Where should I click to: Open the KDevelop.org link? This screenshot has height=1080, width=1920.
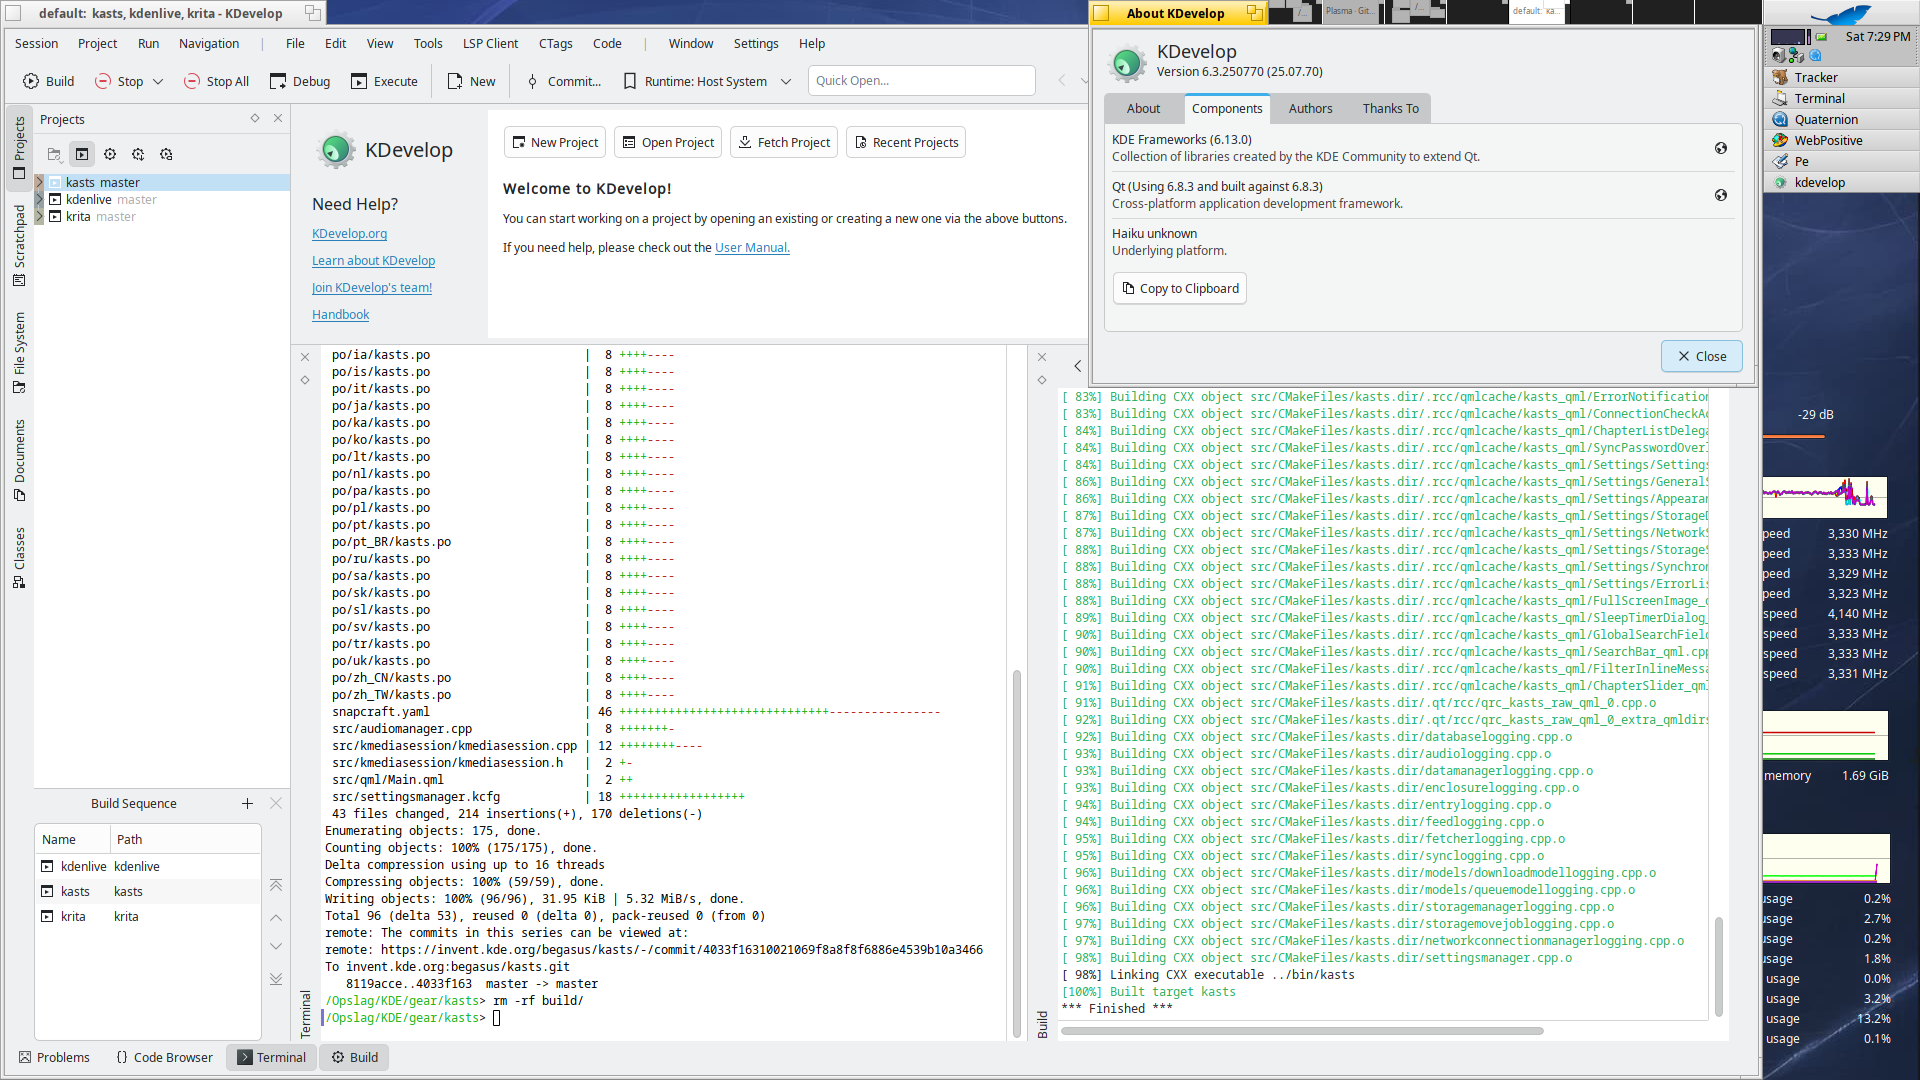pyautogui.click(x=349, y=233)
